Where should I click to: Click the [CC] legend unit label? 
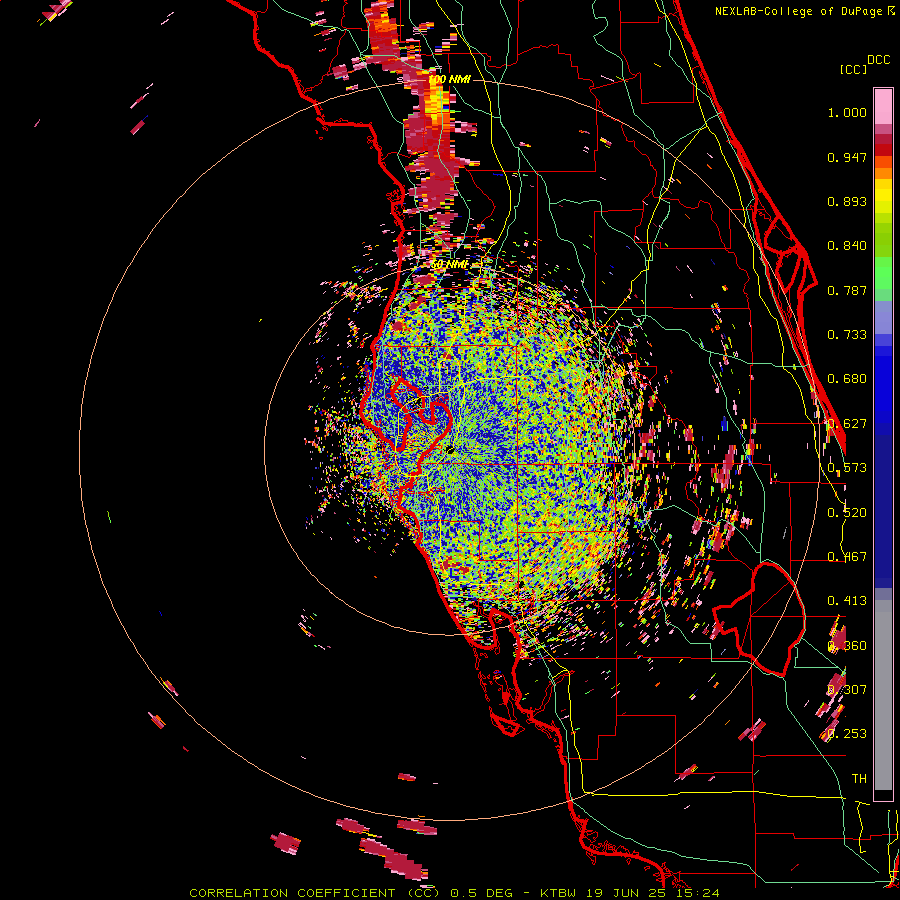click(853, 69)
